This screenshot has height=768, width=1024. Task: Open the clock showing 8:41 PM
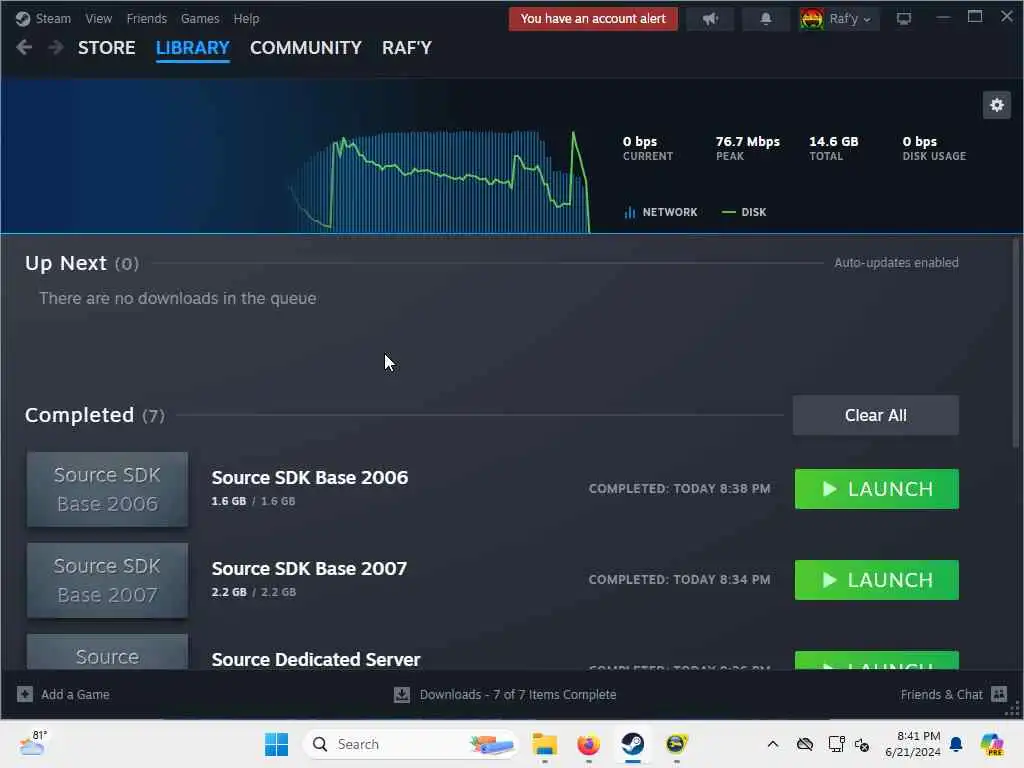tap(912, 744)
